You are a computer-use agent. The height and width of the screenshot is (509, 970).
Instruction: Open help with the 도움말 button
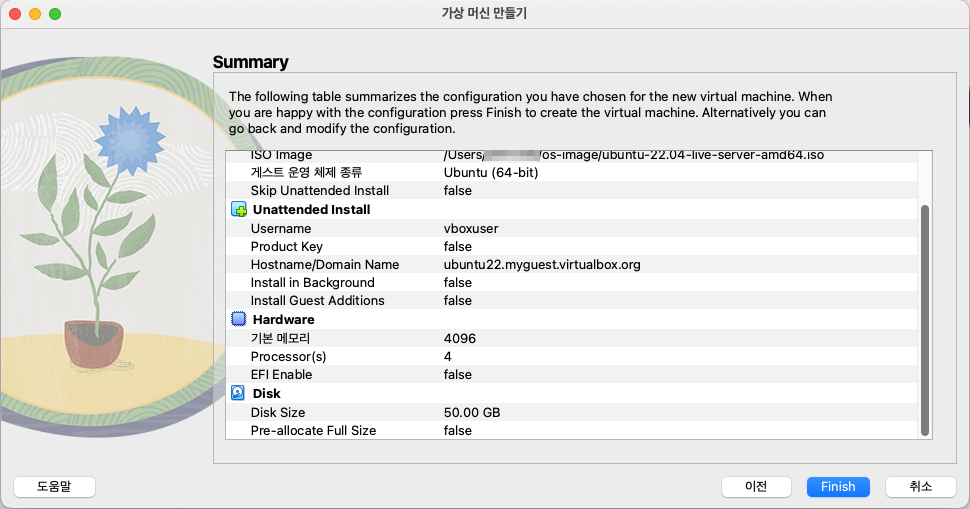[x=54, y=487]
